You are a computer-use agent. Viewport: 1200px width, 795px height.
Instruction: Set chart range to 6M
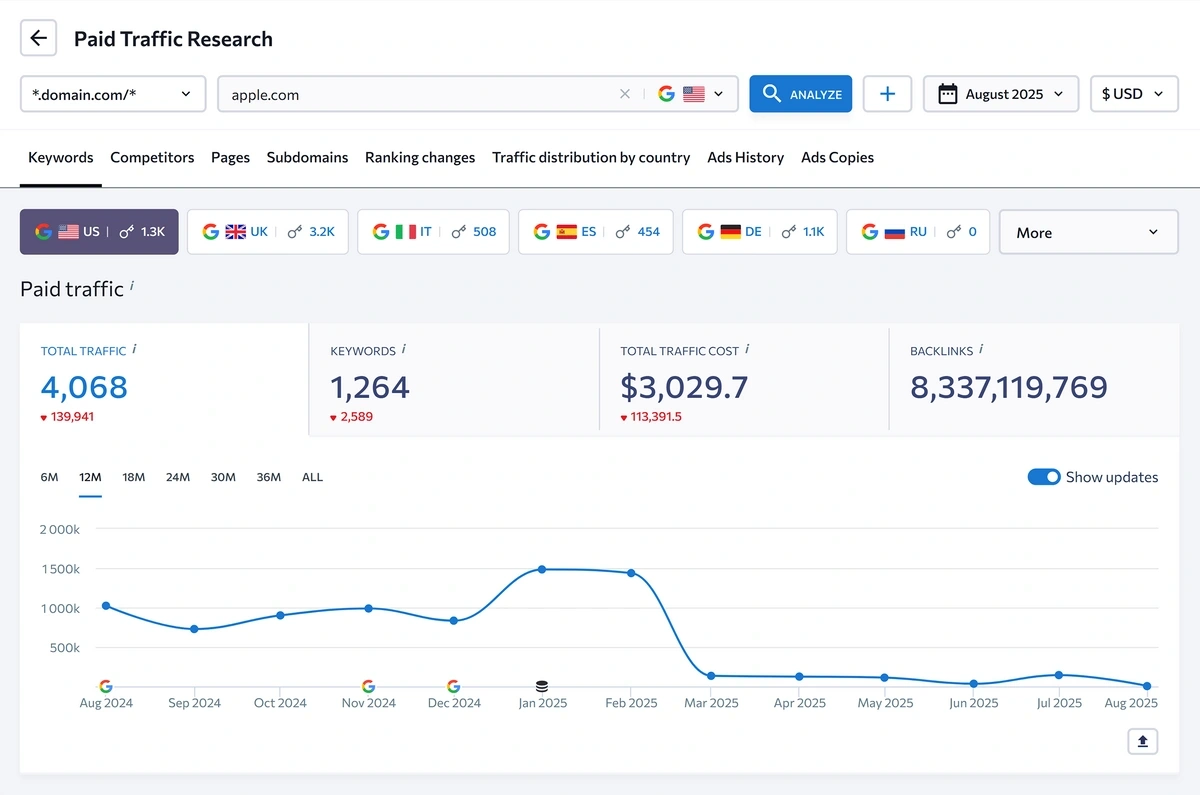pos(49,477)
